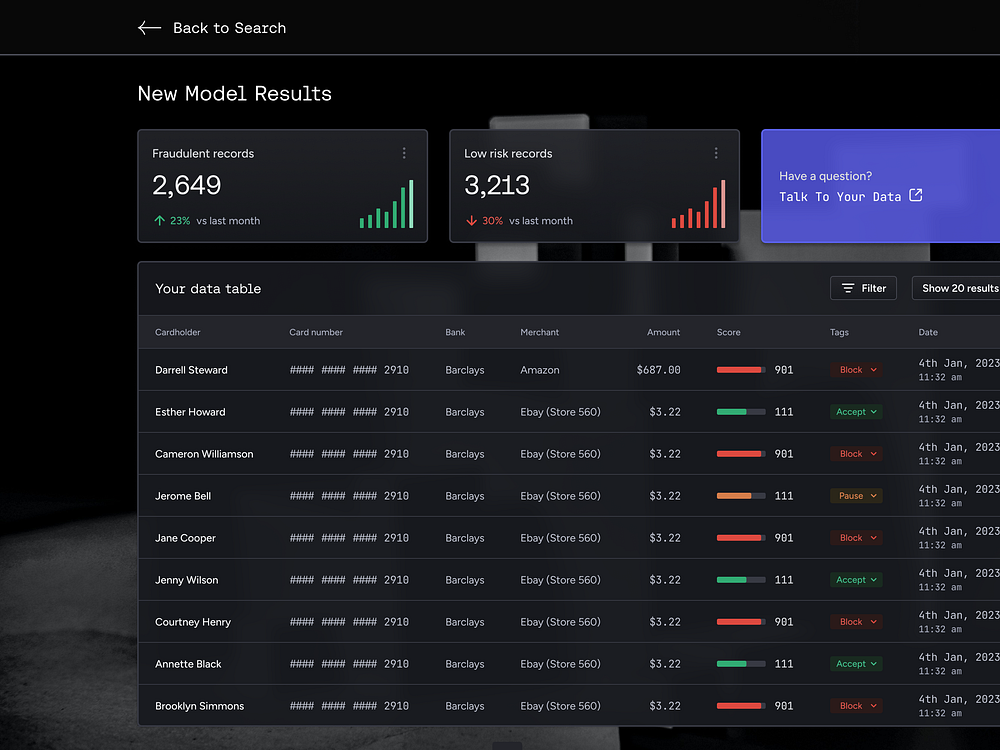Click the filter lines icon inside the Filter button

click(x=846, y=288)
